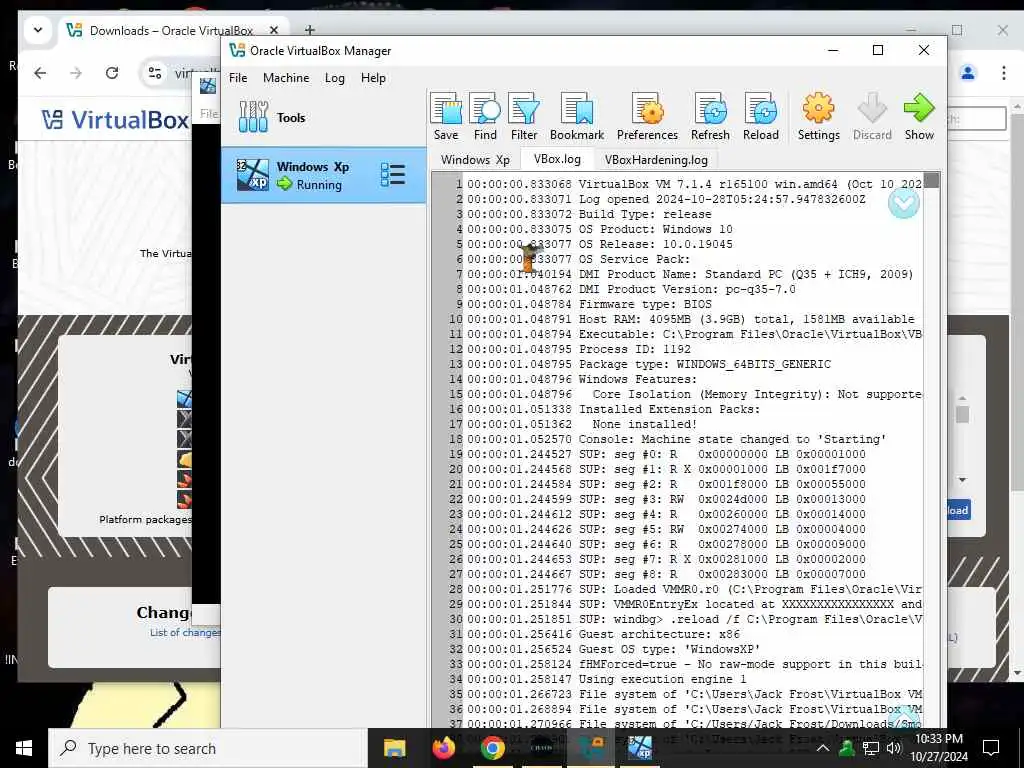Screen dimensions: 1024x768
Task: Open File Explorer from taskbar
Action: click(394, 748)
